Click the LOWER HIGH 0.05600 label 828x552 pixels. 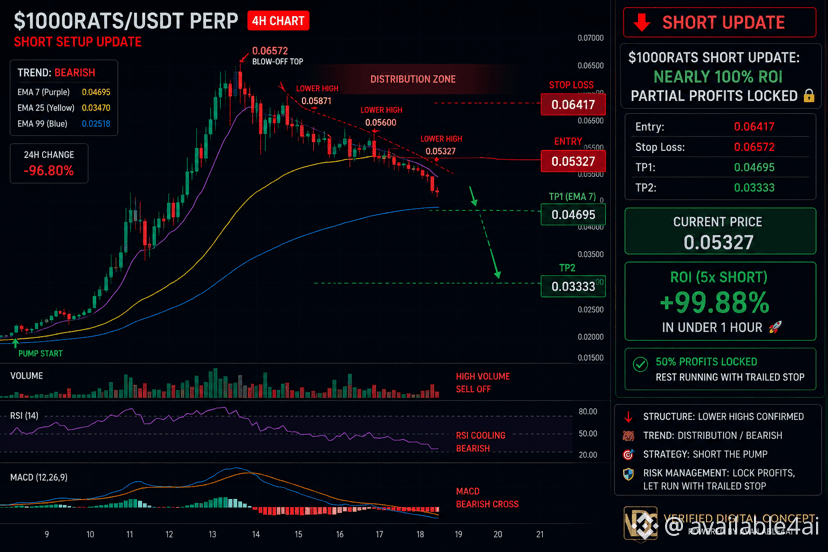click(x=381, y=117)
